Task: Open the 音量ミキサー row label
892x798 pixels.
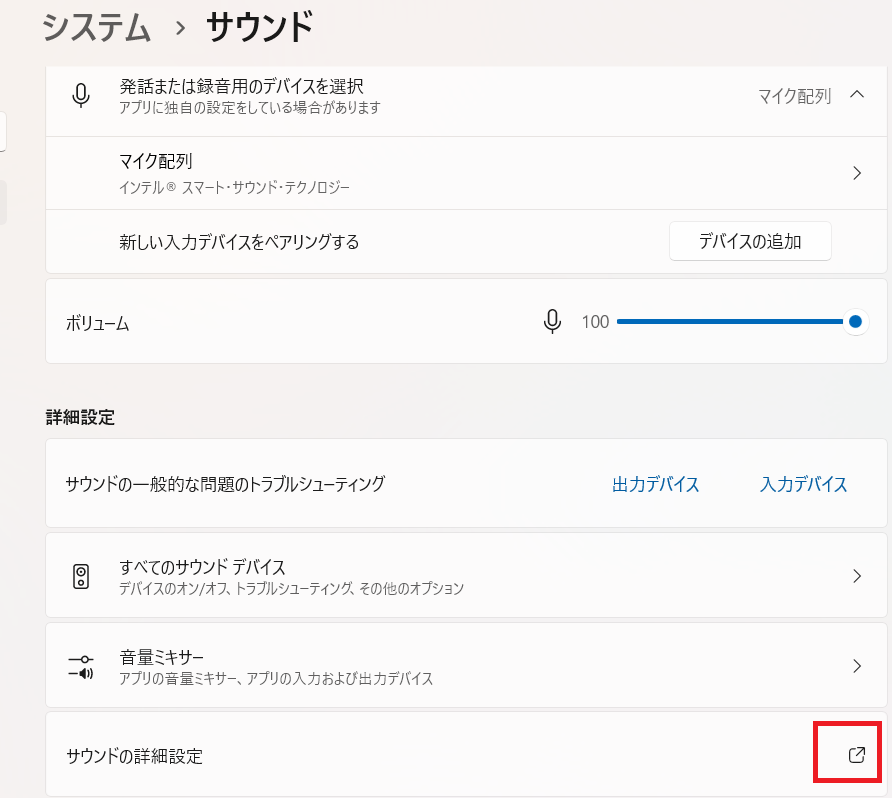Action: 162,658
